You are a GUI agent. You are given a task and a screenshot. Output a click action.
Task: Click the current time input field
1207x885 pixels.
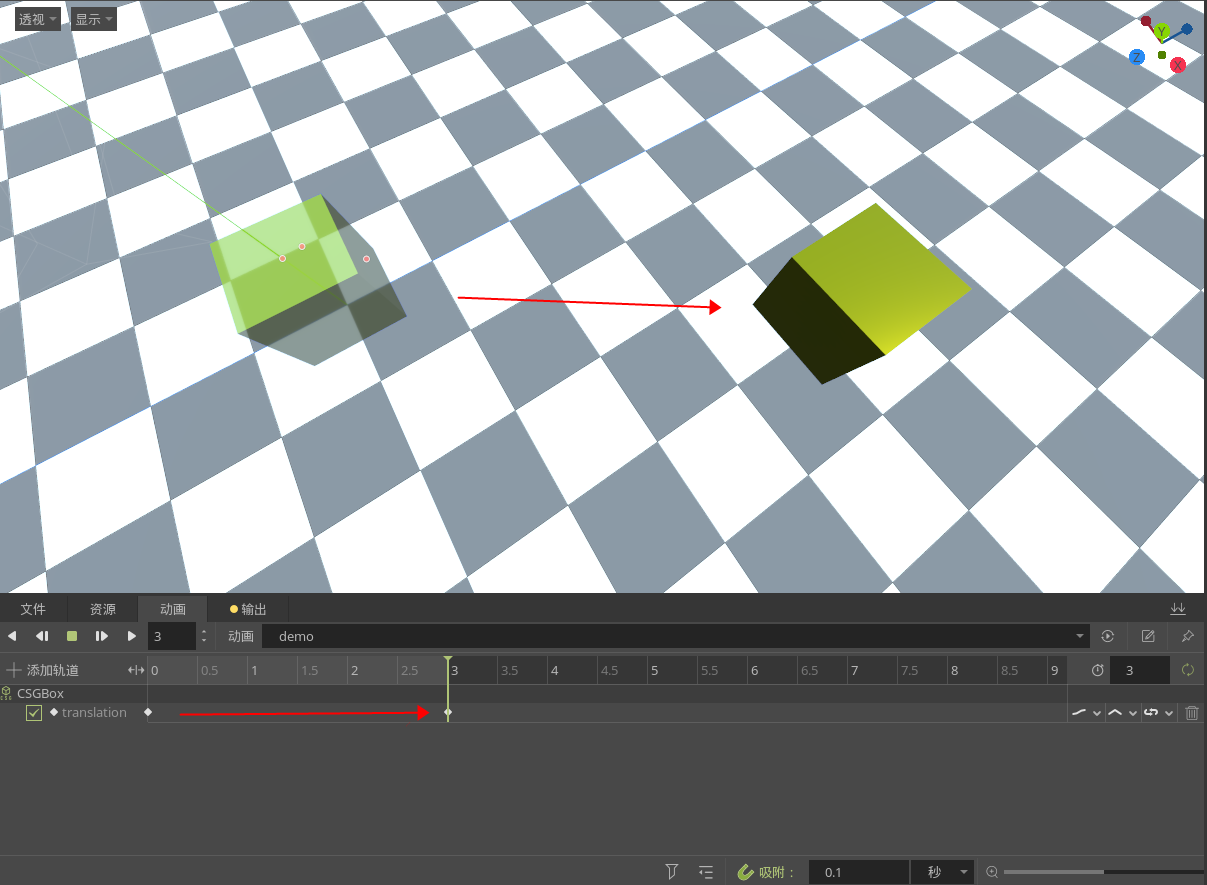click(x=173, y=636)
